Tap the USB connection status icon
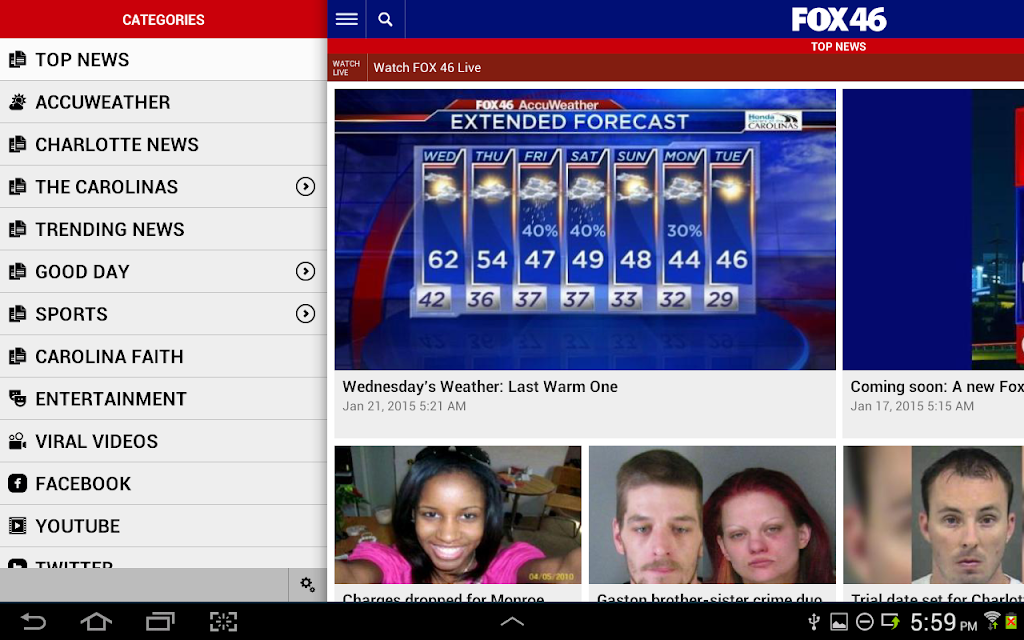Screen dimensions: 1024x640 click(x=814, y=621)
